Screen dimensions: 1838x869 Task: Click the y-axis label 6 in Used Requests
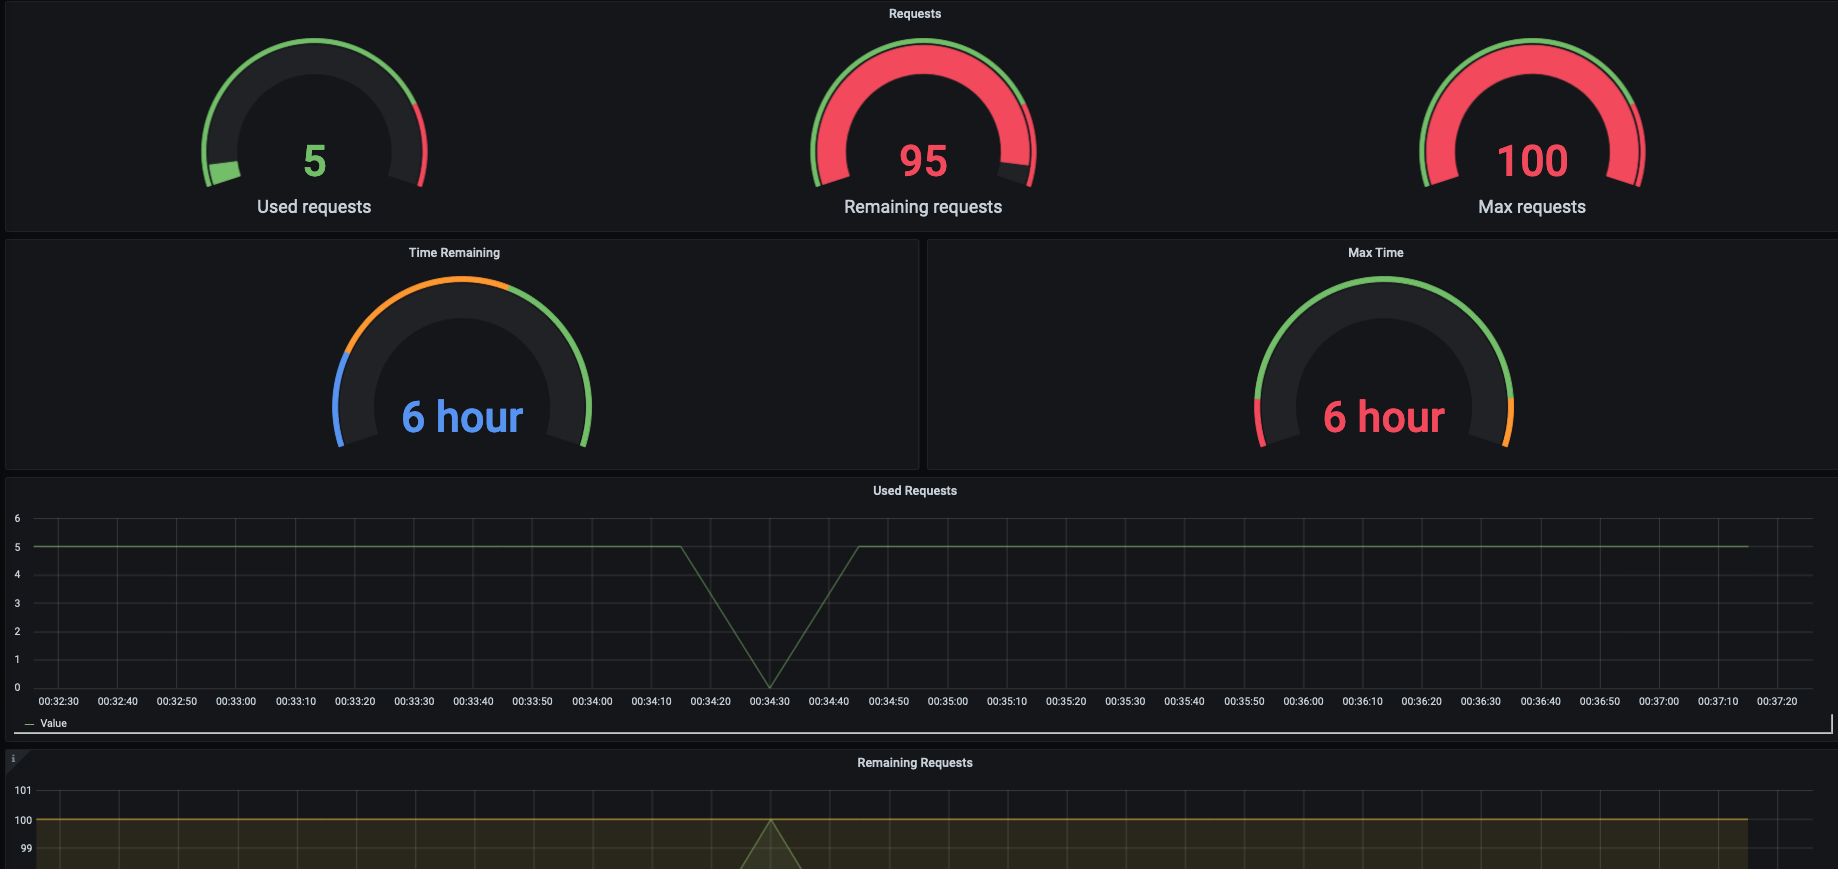coord(17,519)
